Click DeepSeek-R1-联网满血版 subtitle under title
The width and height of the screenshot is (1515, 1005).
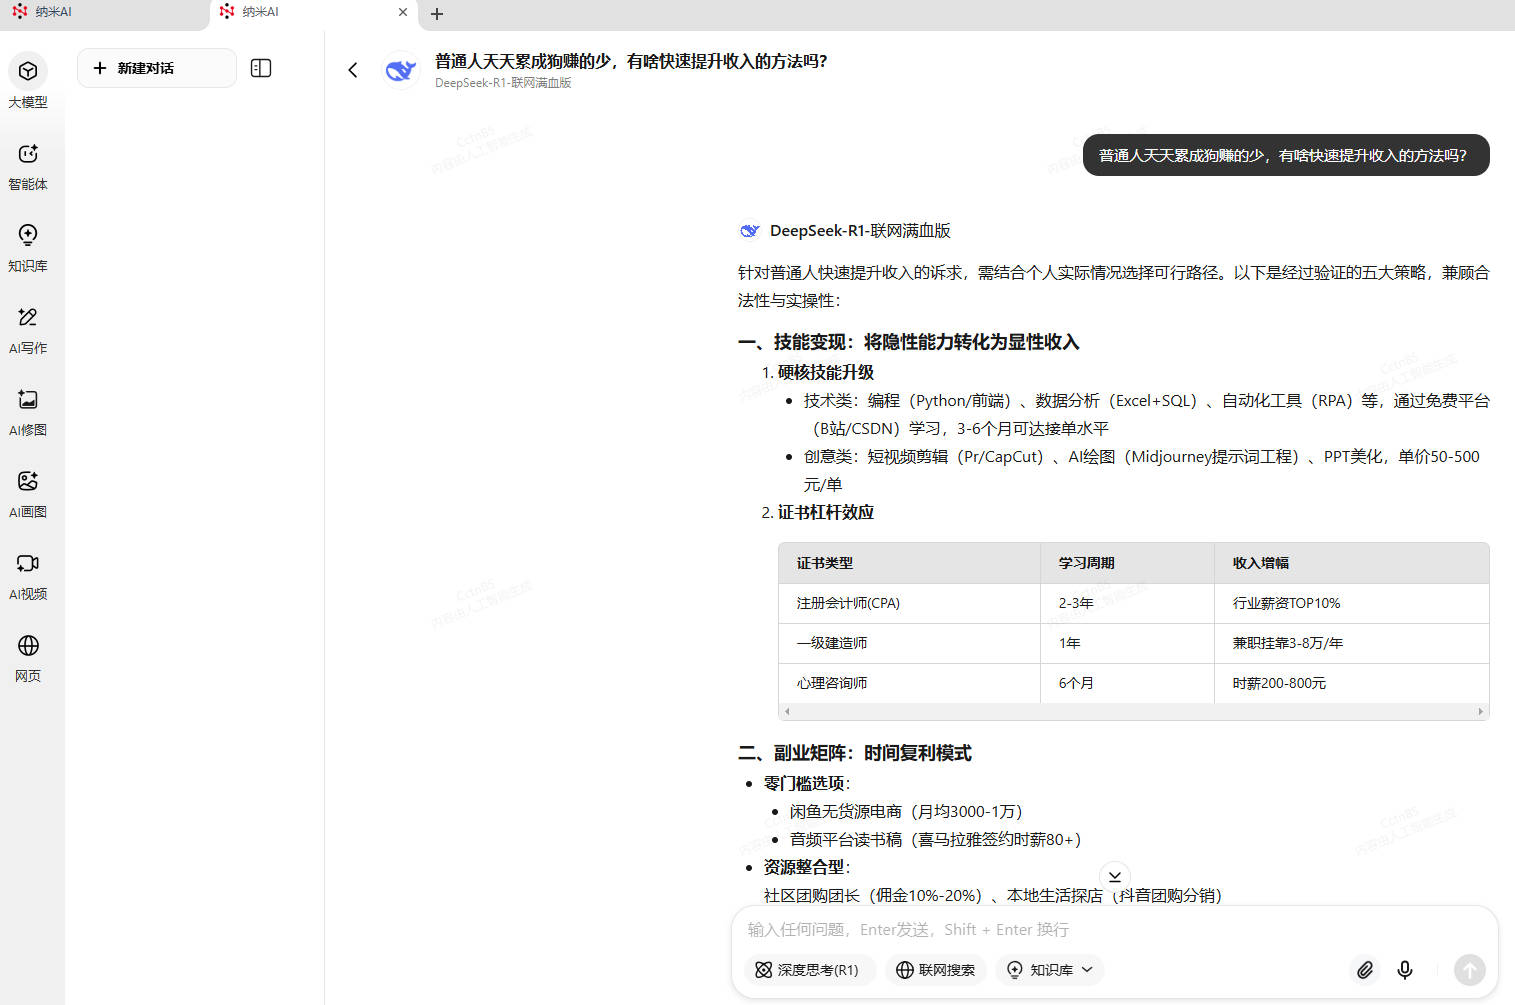tap(503, 83)
